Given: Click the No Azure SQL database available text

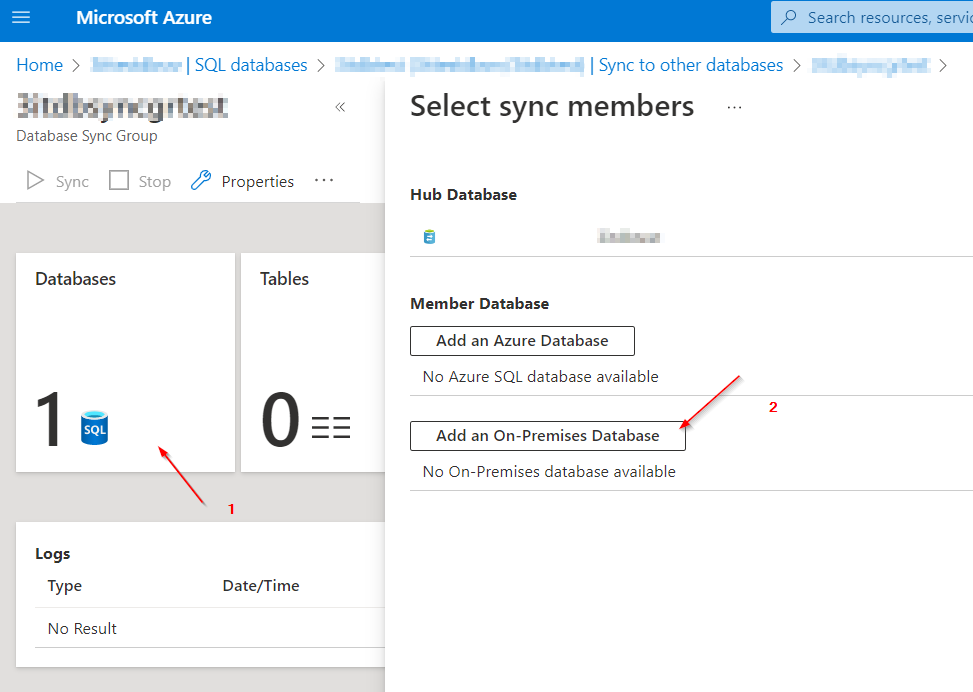Looking at the screenshot, I should click(540, 377).
